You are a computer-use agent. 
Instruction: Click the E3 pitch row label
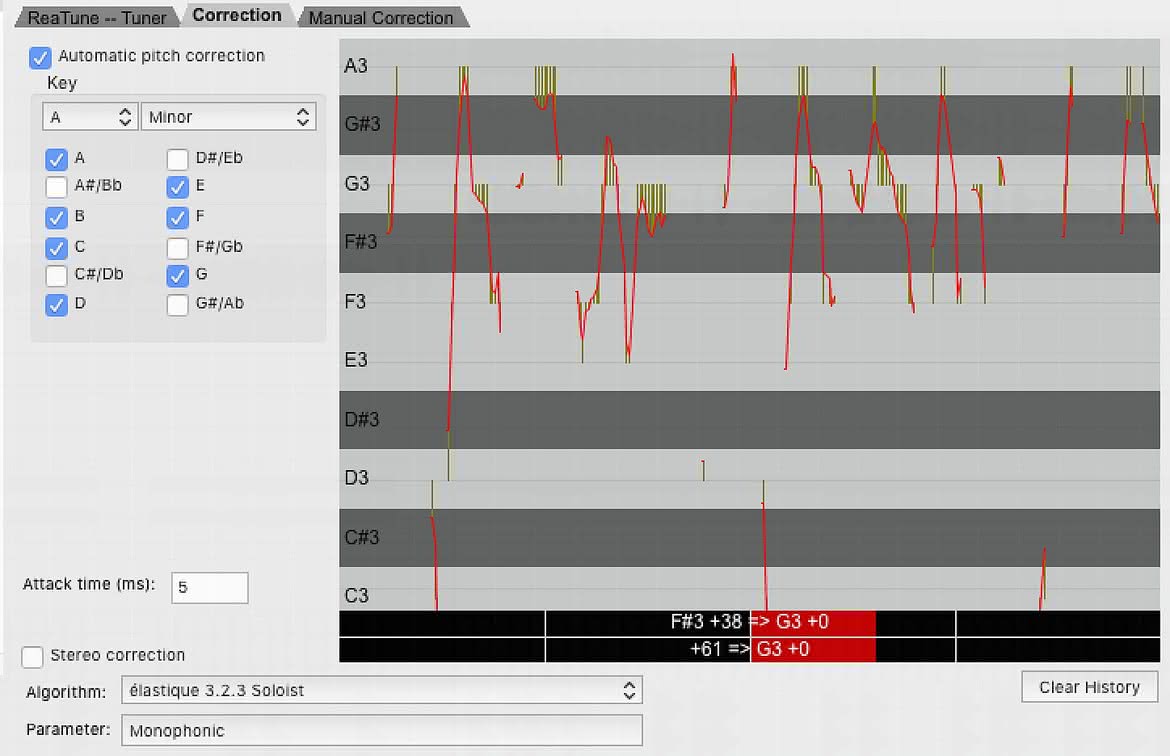356,360
